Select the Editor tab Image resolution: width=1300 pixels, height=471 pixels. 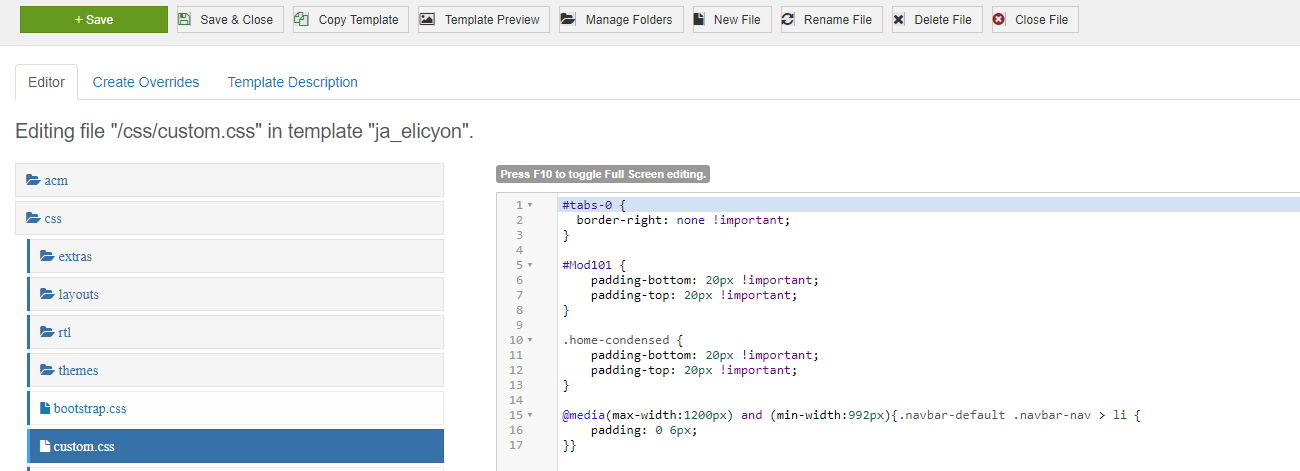46,82
